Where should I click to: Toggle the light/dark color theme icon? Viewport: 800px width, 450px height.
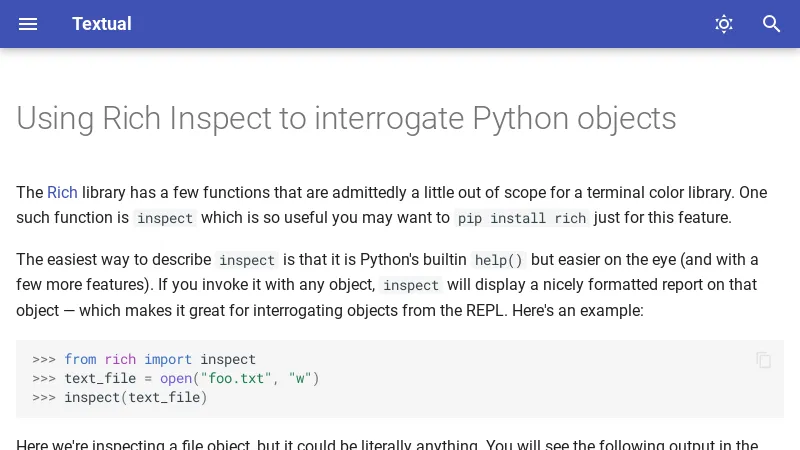coord(724,24)
